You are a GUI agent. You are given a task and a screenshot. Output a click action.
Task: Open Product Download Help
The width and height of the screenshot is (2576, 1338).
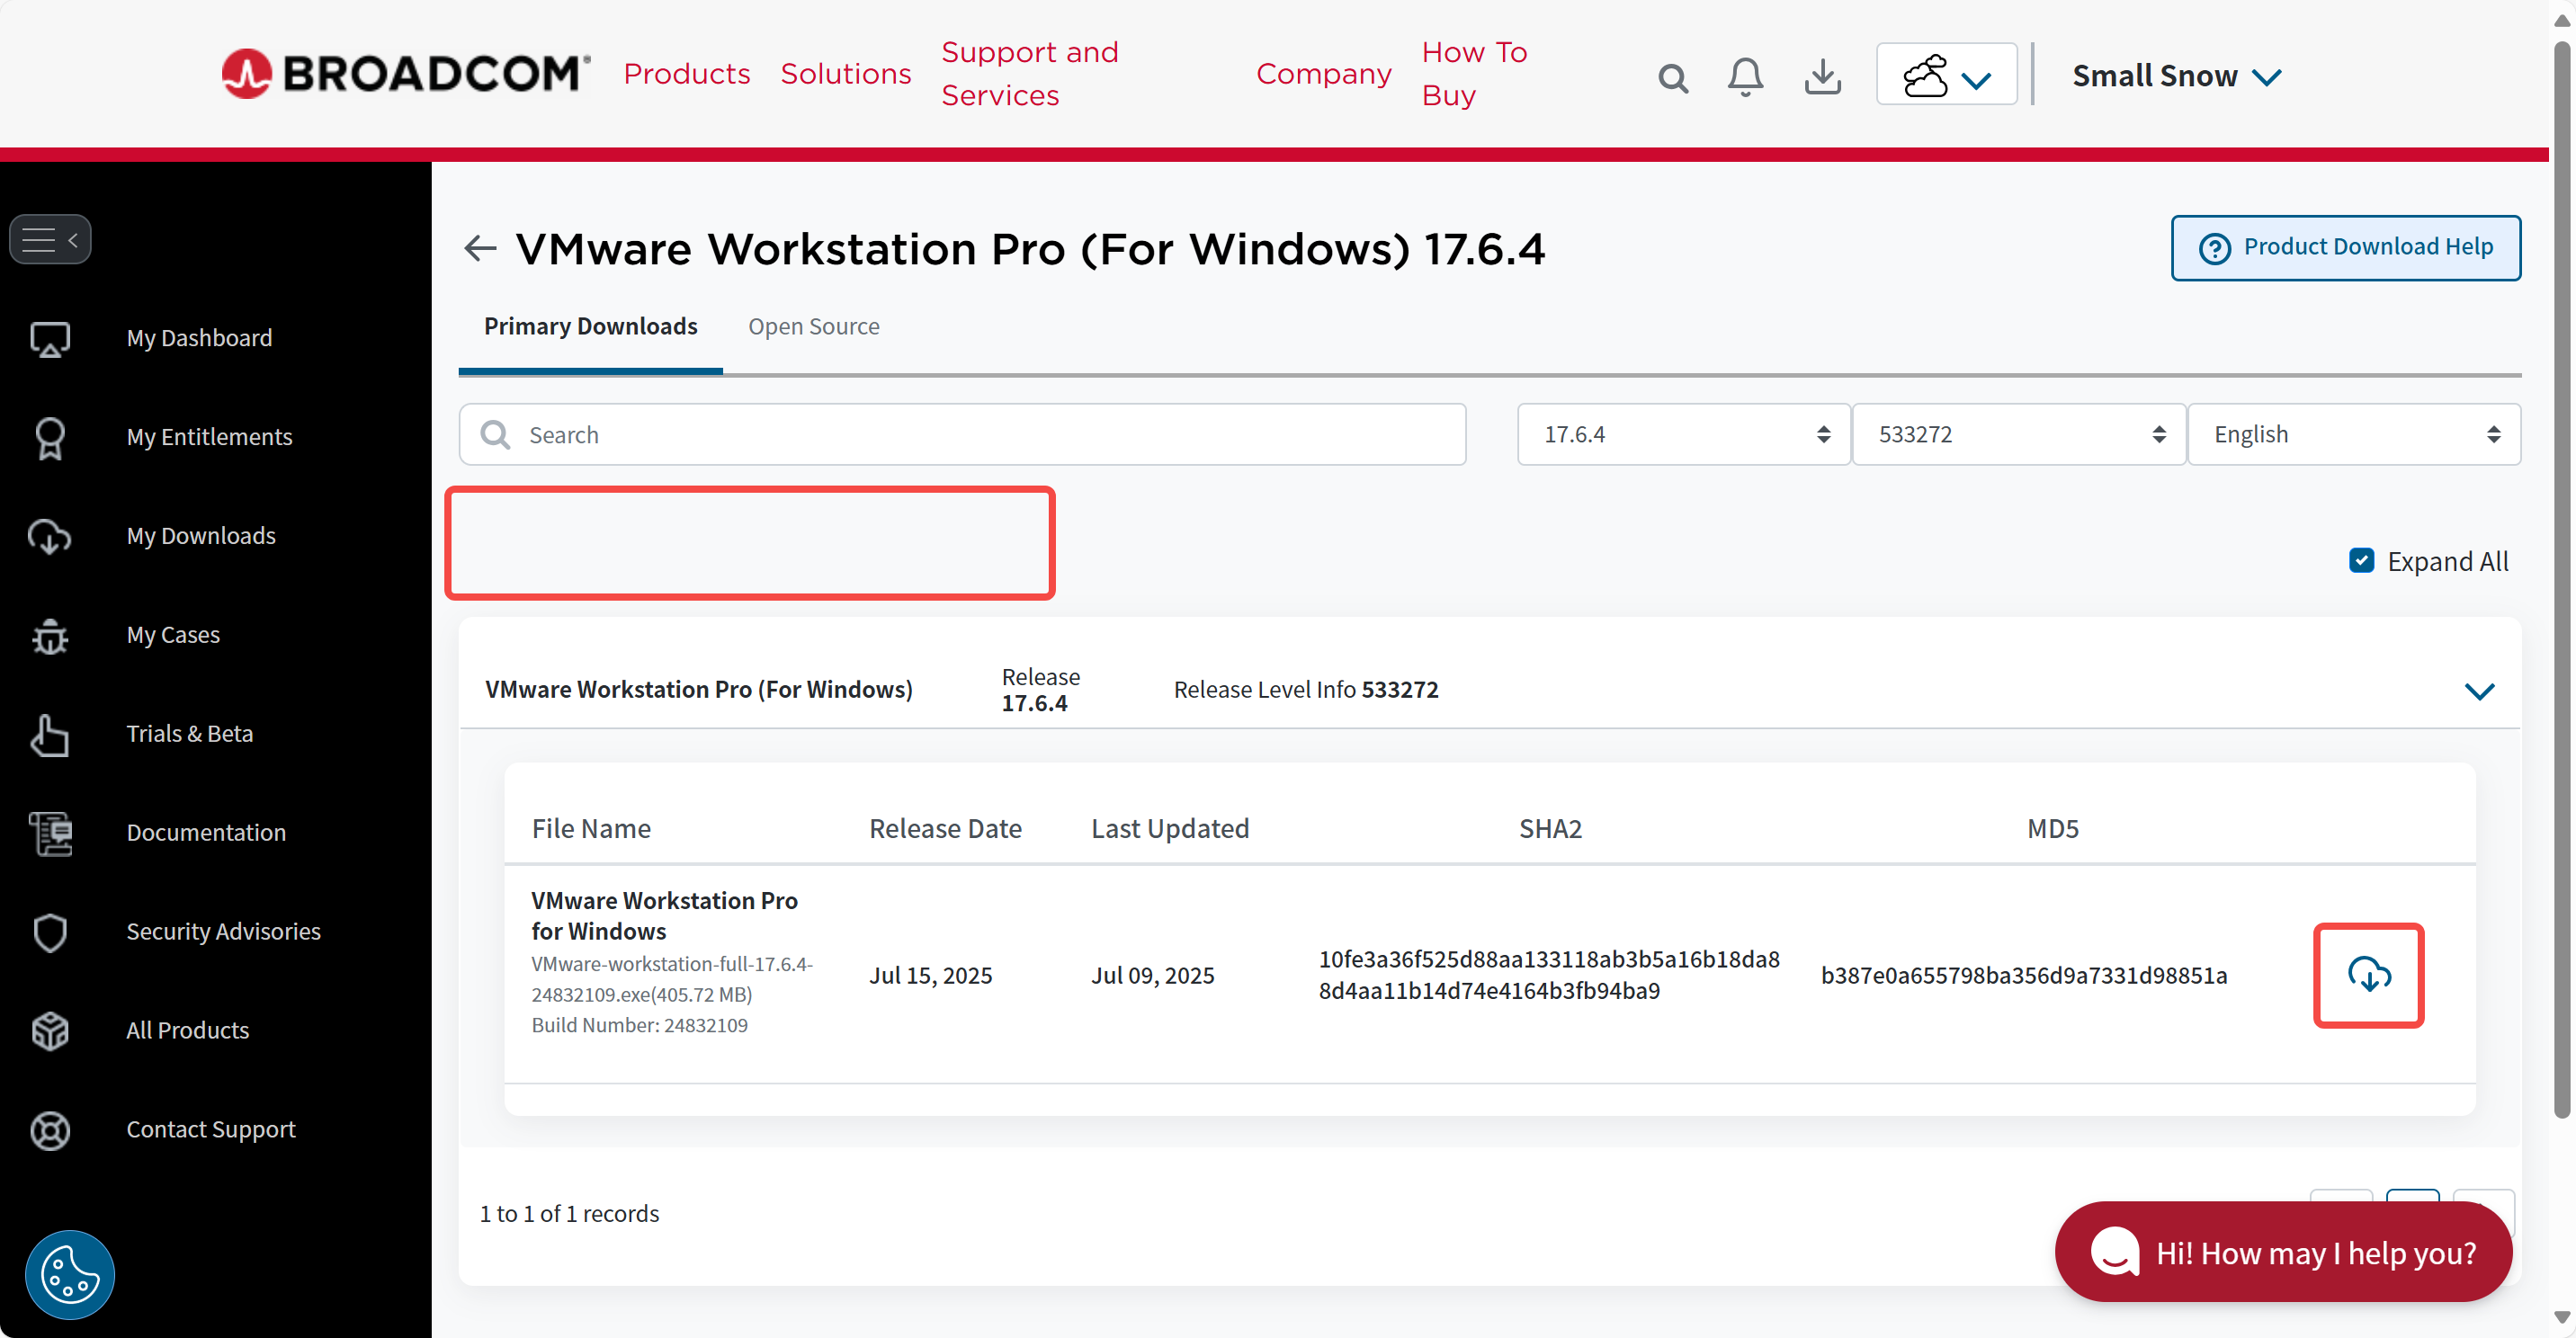click(2346, 247)
